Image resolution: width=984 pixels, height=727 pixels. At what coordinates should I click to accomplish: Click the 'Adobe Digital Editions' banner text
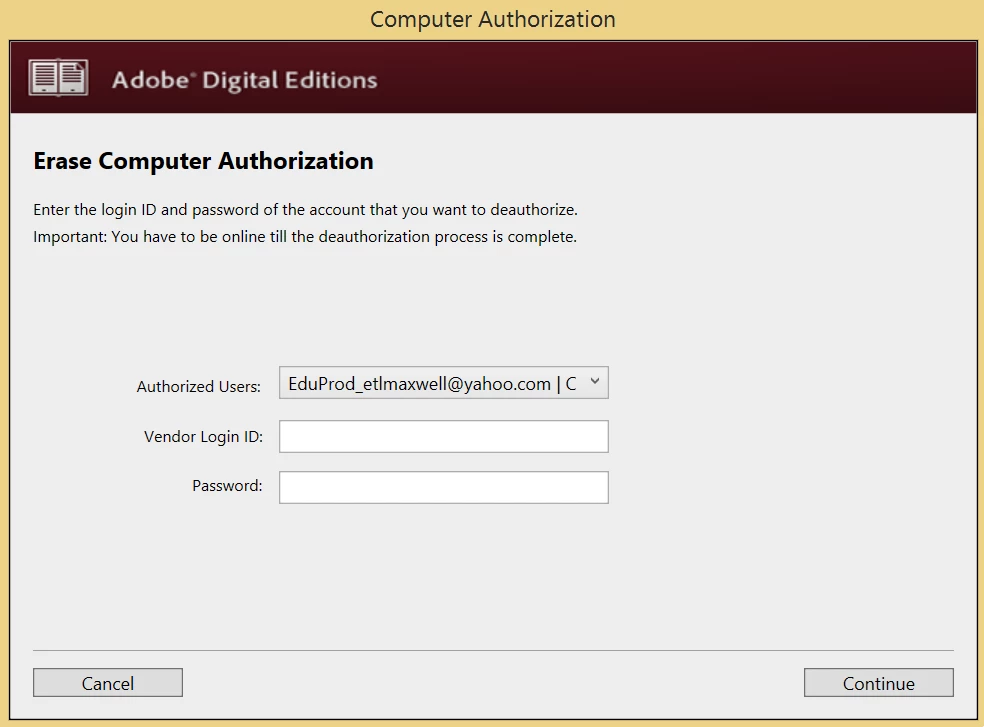click(x=245, y=80)
